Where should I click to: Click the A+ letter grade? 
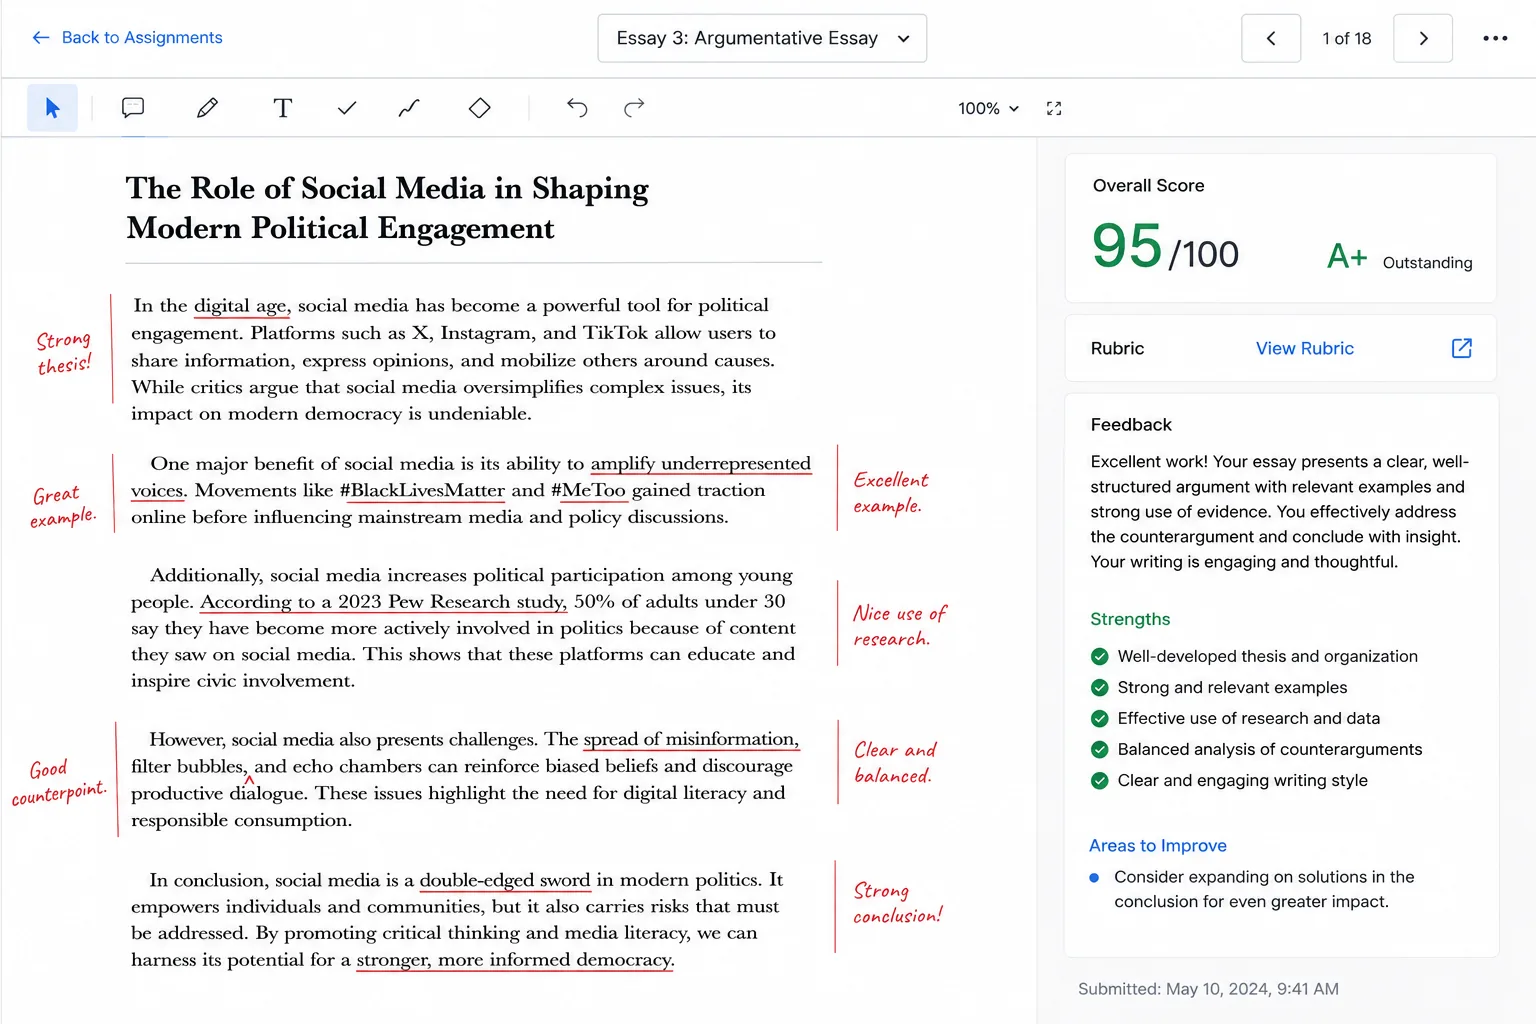point(1346,257)
